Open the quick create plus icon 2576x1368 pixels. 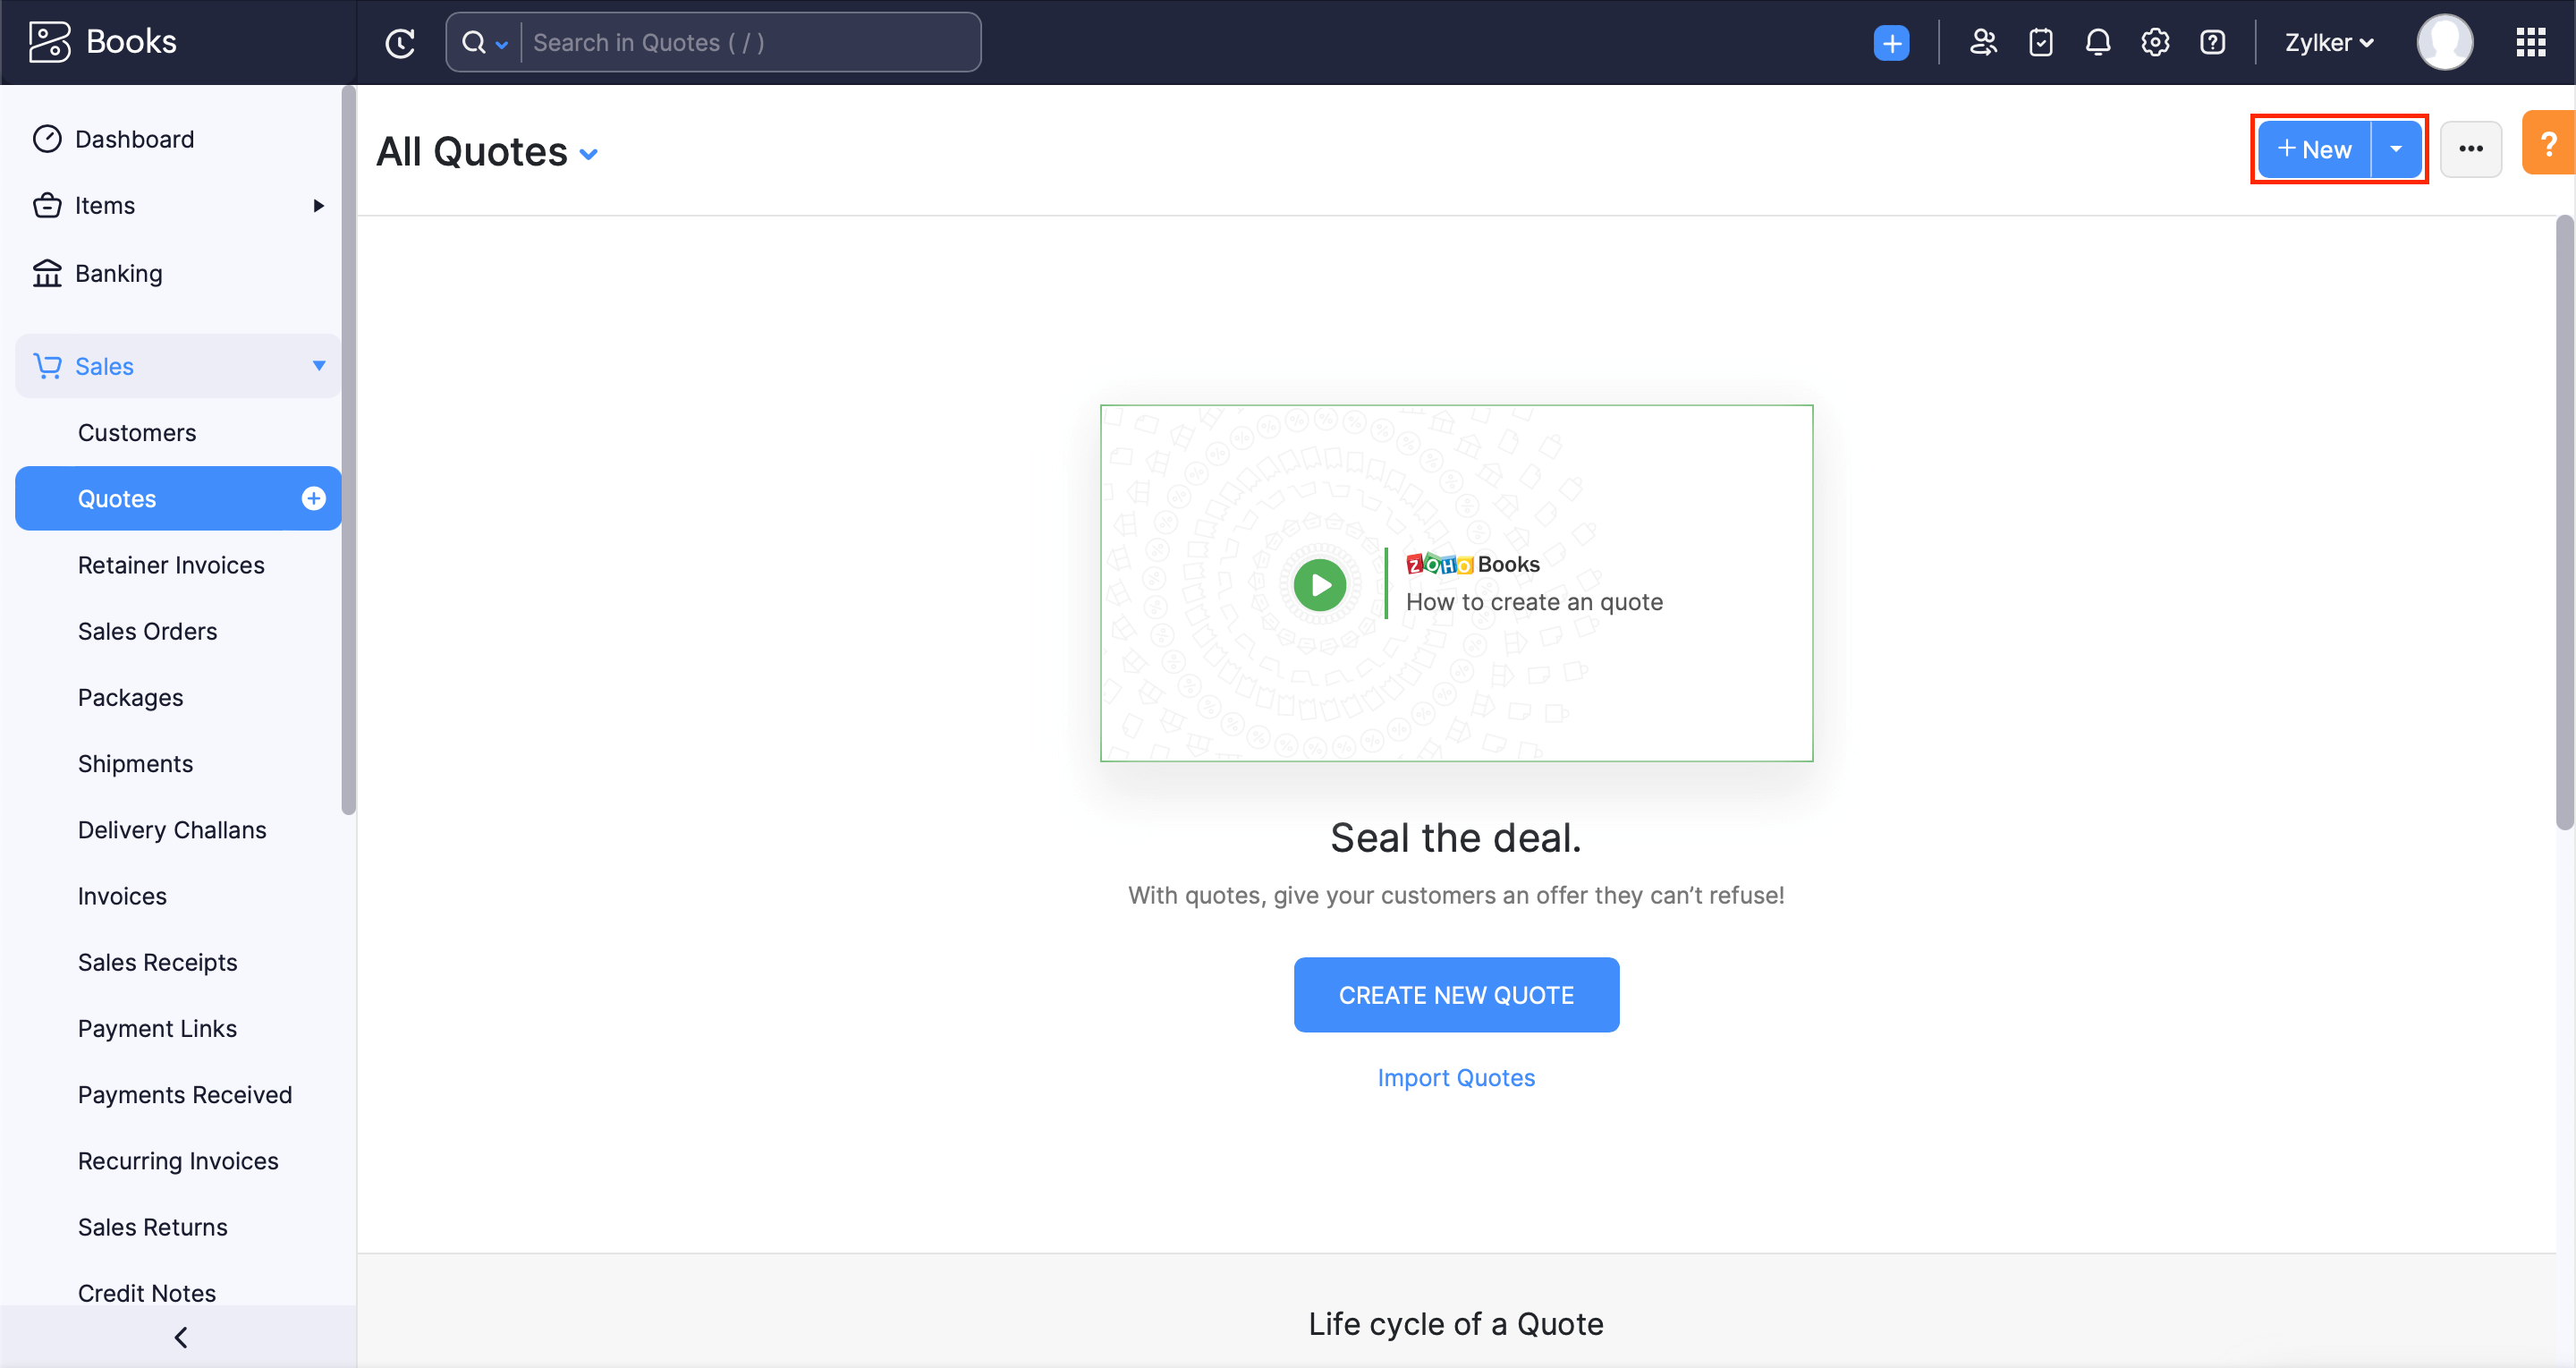[x=1891, y=42]
